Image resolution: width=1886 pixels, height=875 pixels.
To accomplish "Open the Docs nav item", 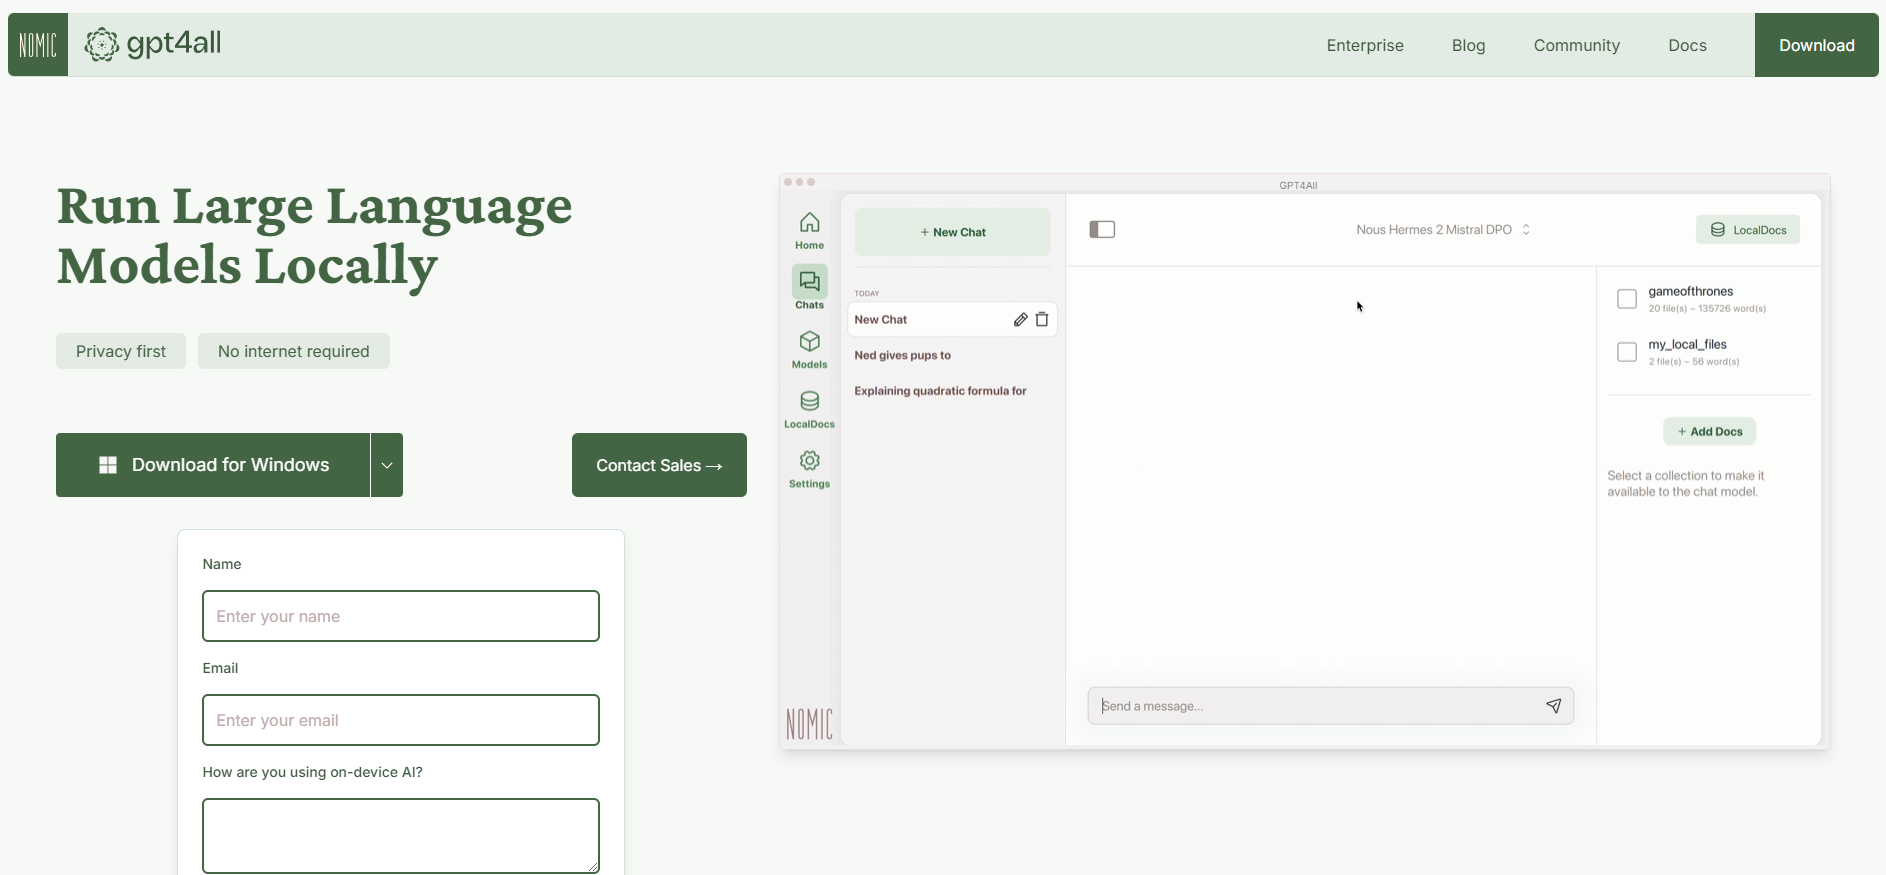I will tap(1687, 45).
